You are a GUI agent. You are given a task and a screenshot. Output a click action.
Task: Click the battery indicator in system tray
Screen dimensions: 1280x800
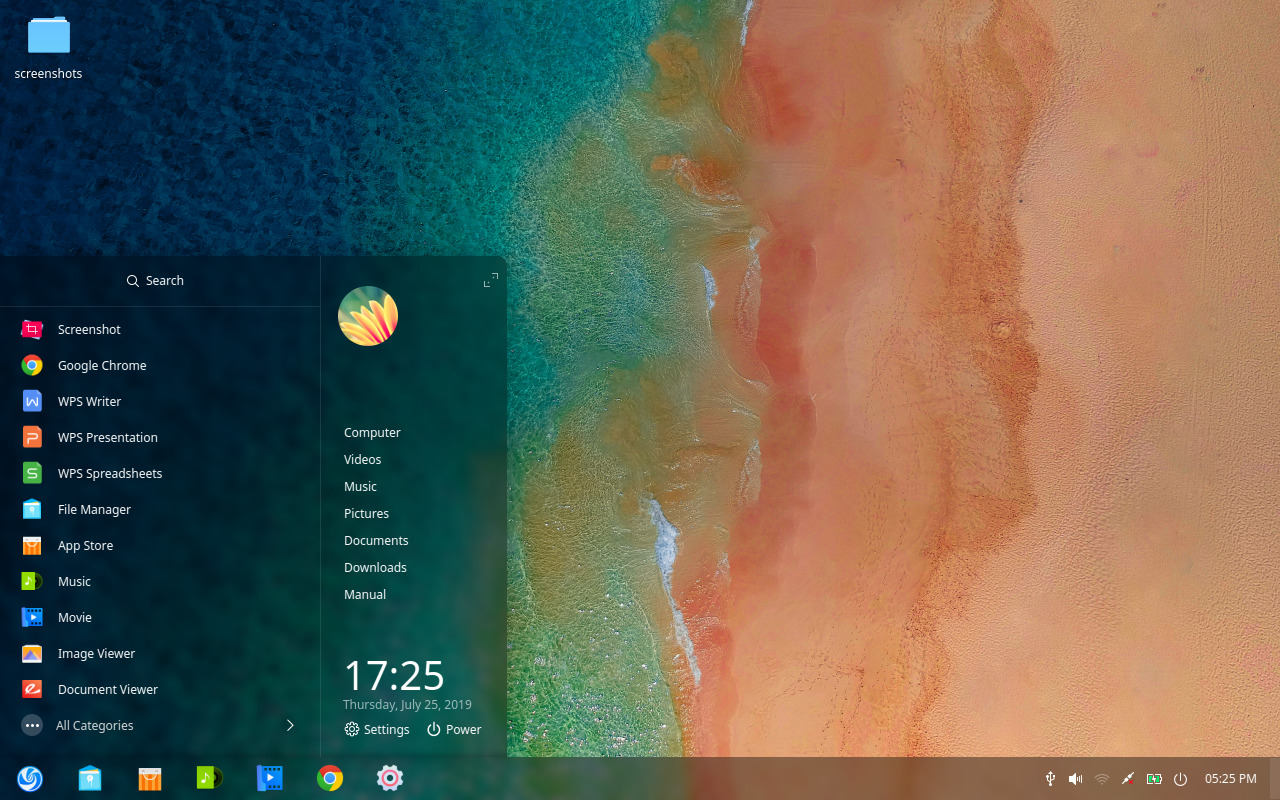pos(1154,779)
